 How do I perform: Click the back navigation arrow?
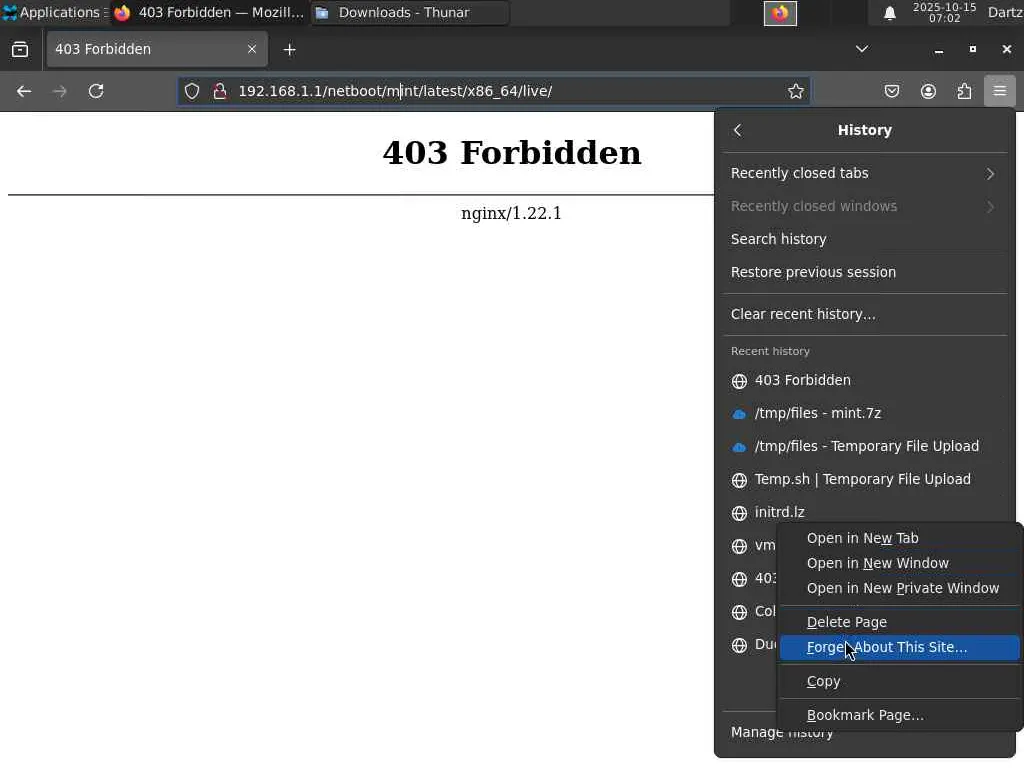[24, 91]
